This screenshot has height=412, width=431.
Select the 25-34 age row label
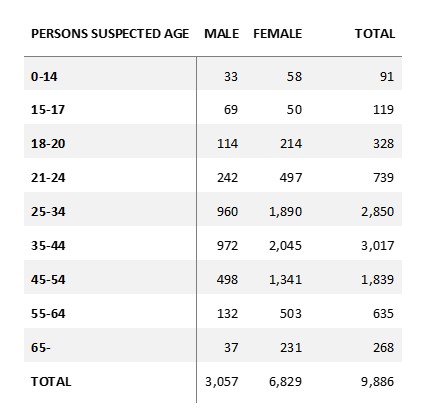pos(48,212)
